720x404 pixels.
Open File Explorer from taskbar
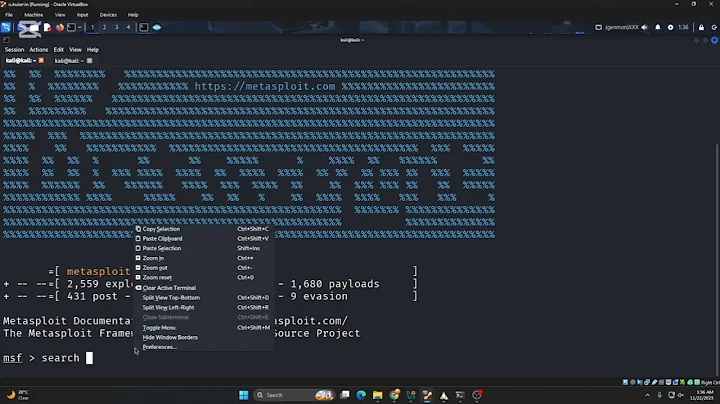377,395
